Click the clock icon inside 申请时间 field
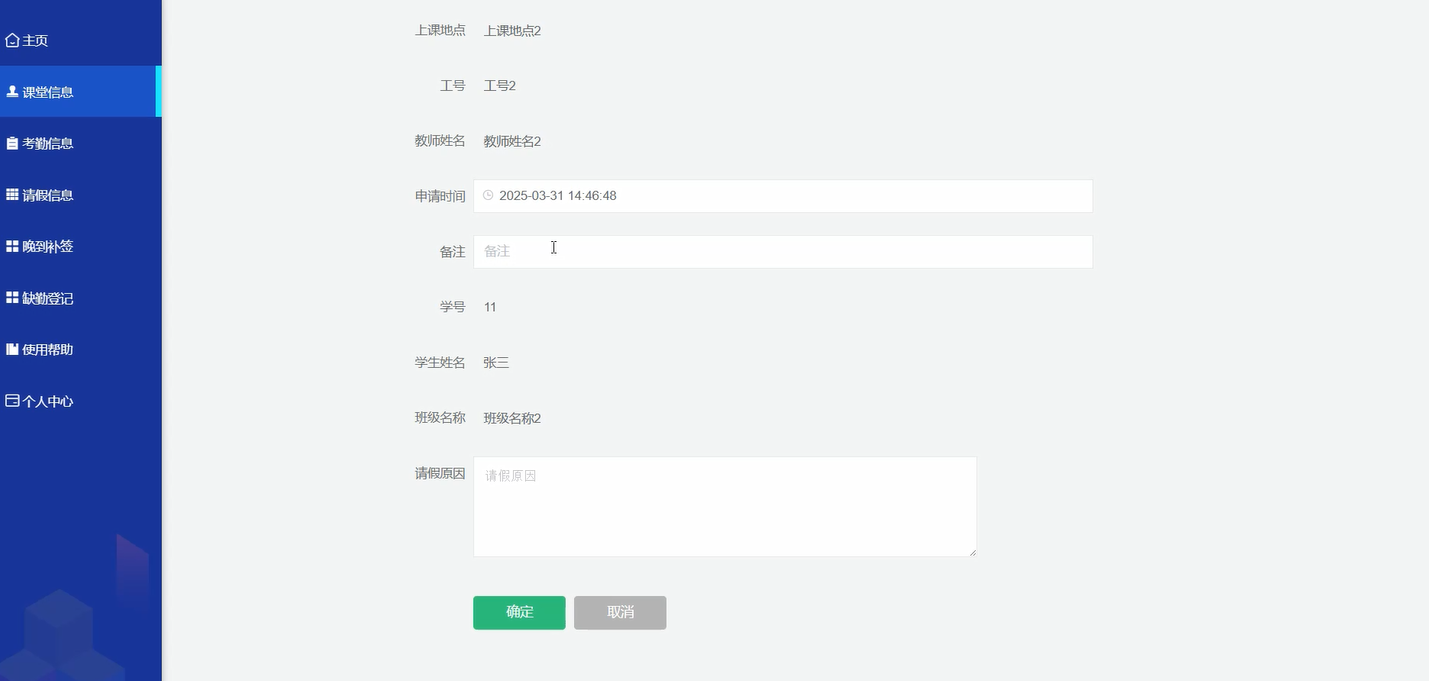The height and width of the screenshot is (681, 1429). [x=487, y=195]
